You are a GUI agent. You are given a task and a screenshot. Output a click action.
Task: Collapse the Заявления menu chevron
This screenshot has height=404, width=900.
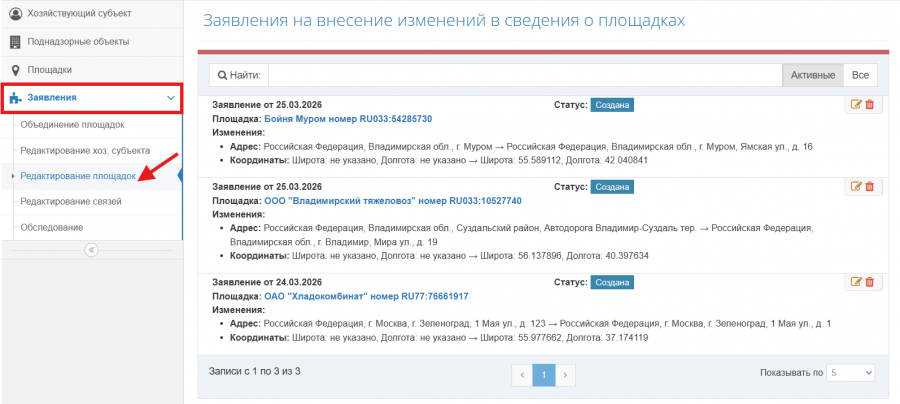(x=171, y=98)
